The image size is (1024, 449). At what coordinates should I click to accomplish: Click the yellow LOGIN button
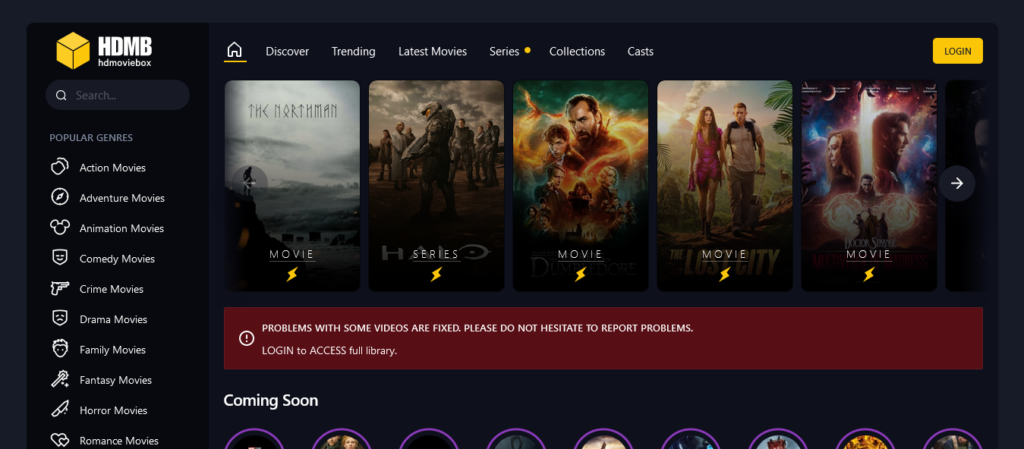(957, 51)
